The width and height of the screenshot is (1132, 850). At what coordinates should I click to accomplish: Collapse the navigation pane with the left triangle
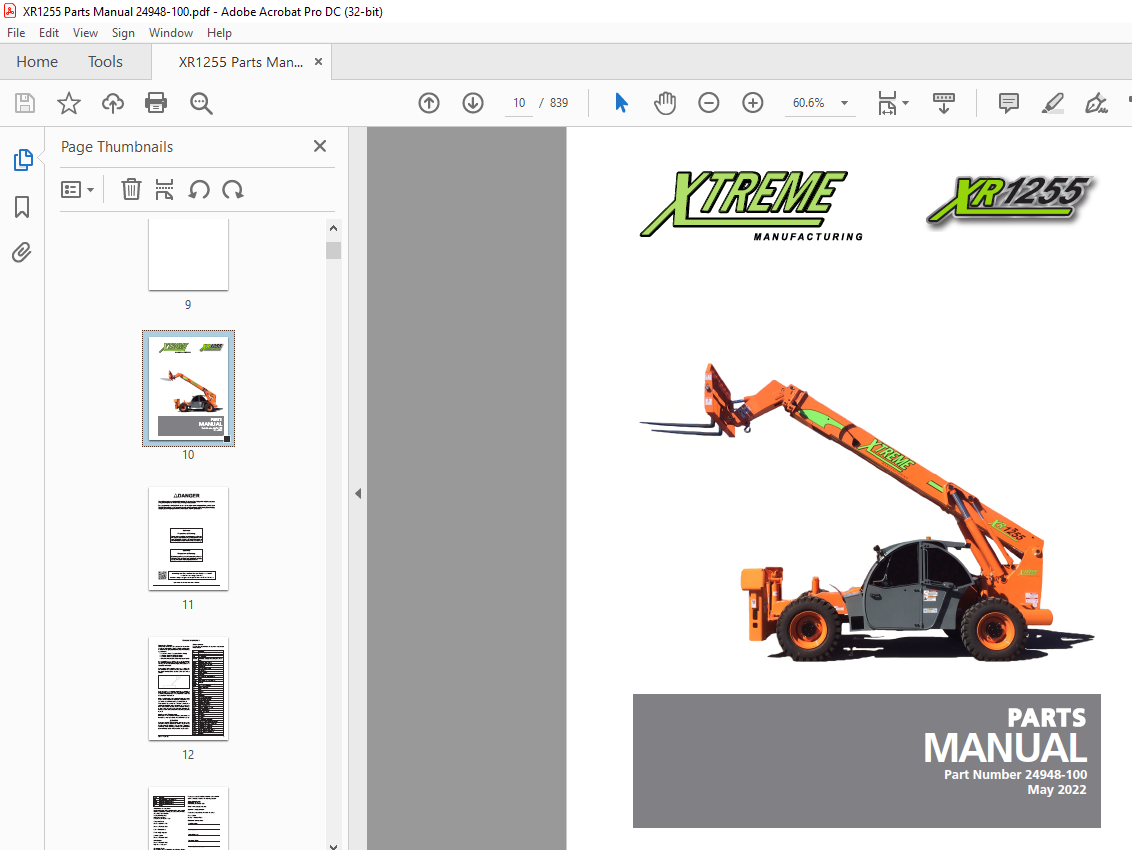(358, 494)
